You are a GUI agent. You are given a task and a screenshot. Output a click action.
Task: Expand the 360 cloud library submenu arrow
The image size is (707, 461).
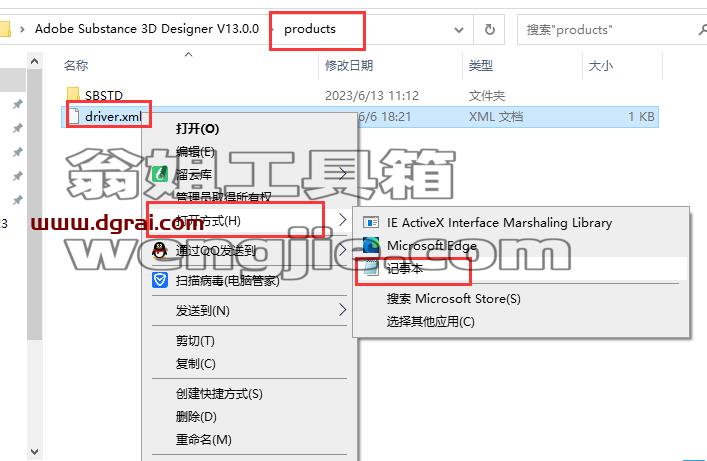click(342, 174)
